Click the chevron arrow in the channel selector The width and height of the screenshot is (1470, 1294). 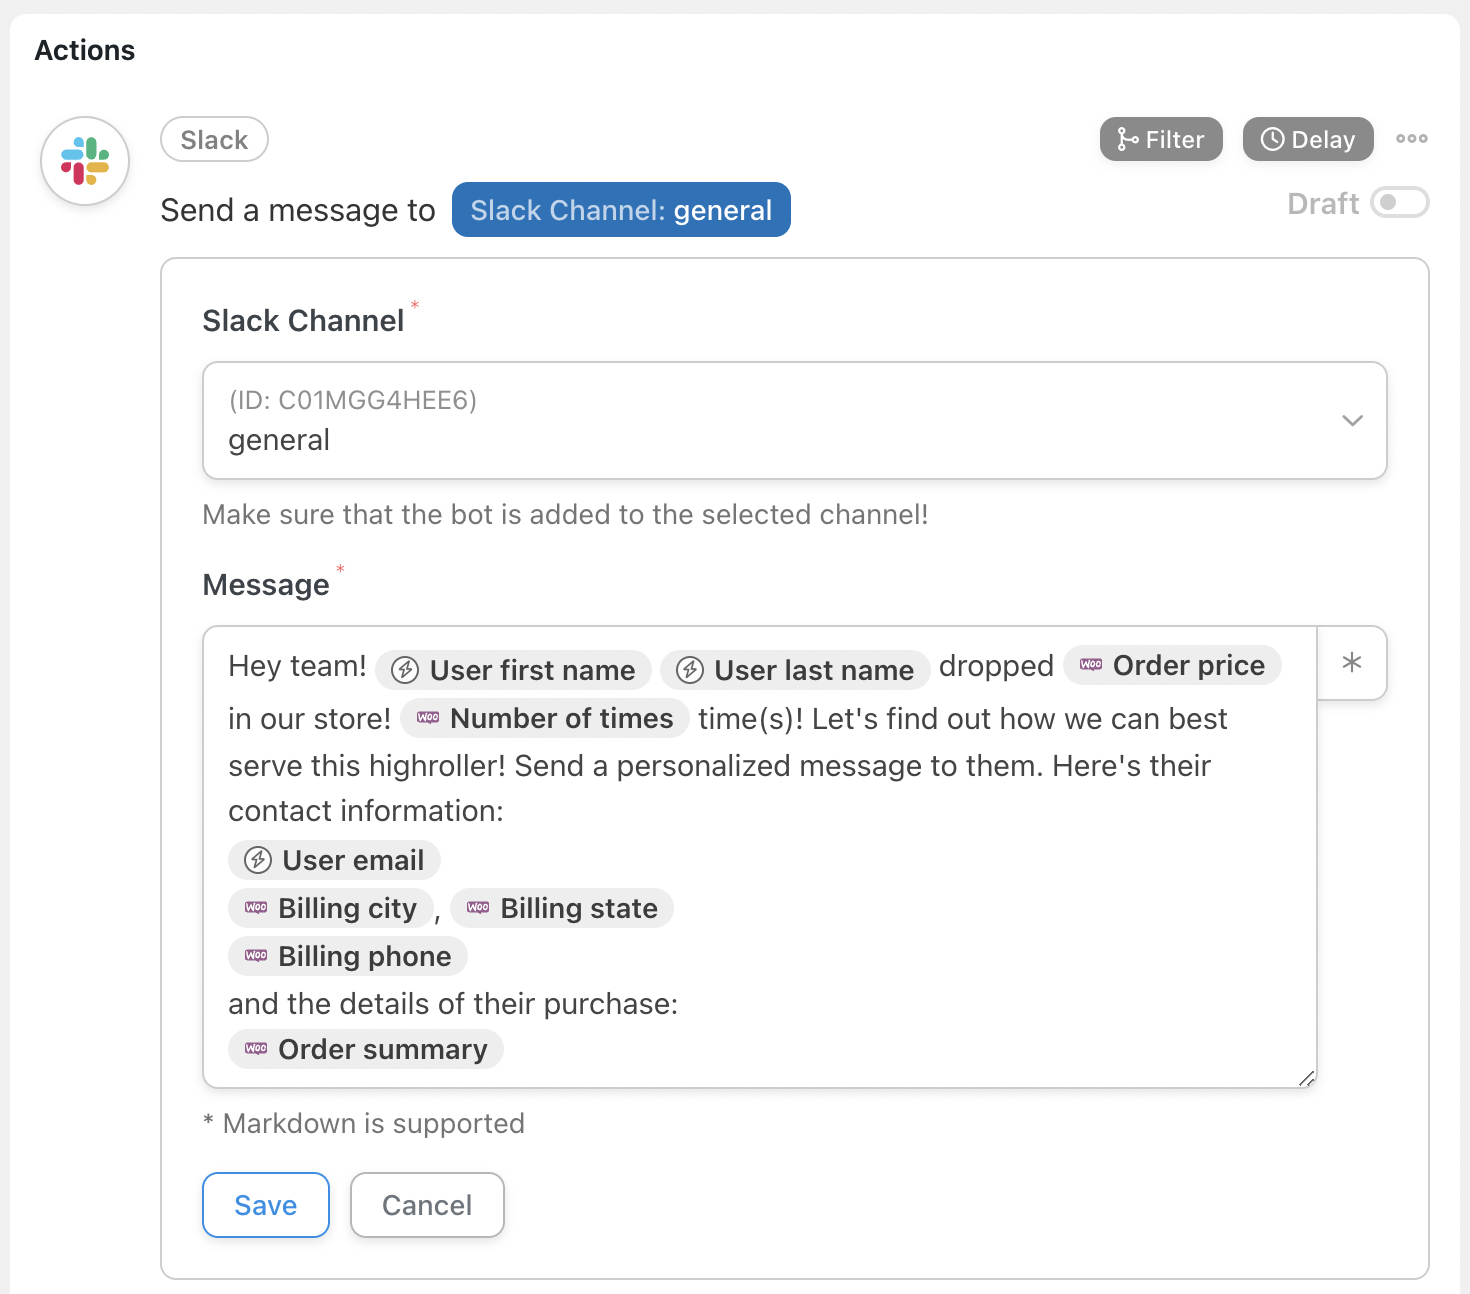(x=1352, y=421)
